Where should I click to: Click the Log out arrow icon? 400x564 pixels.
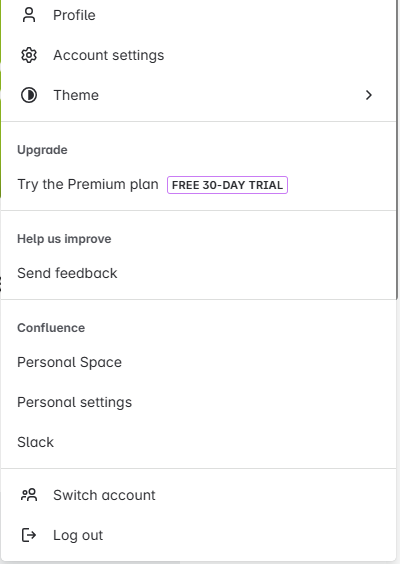29,535
